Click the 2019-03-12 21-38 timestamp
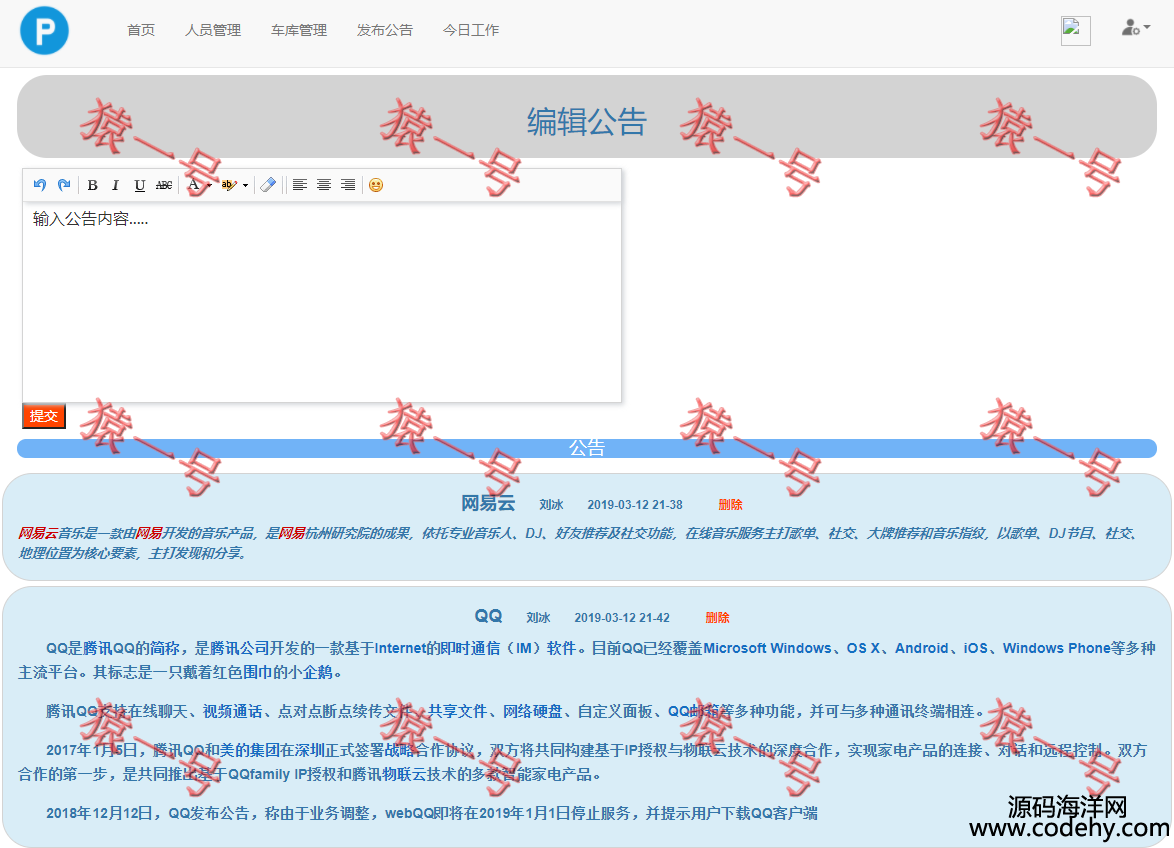 coord(635,504)
